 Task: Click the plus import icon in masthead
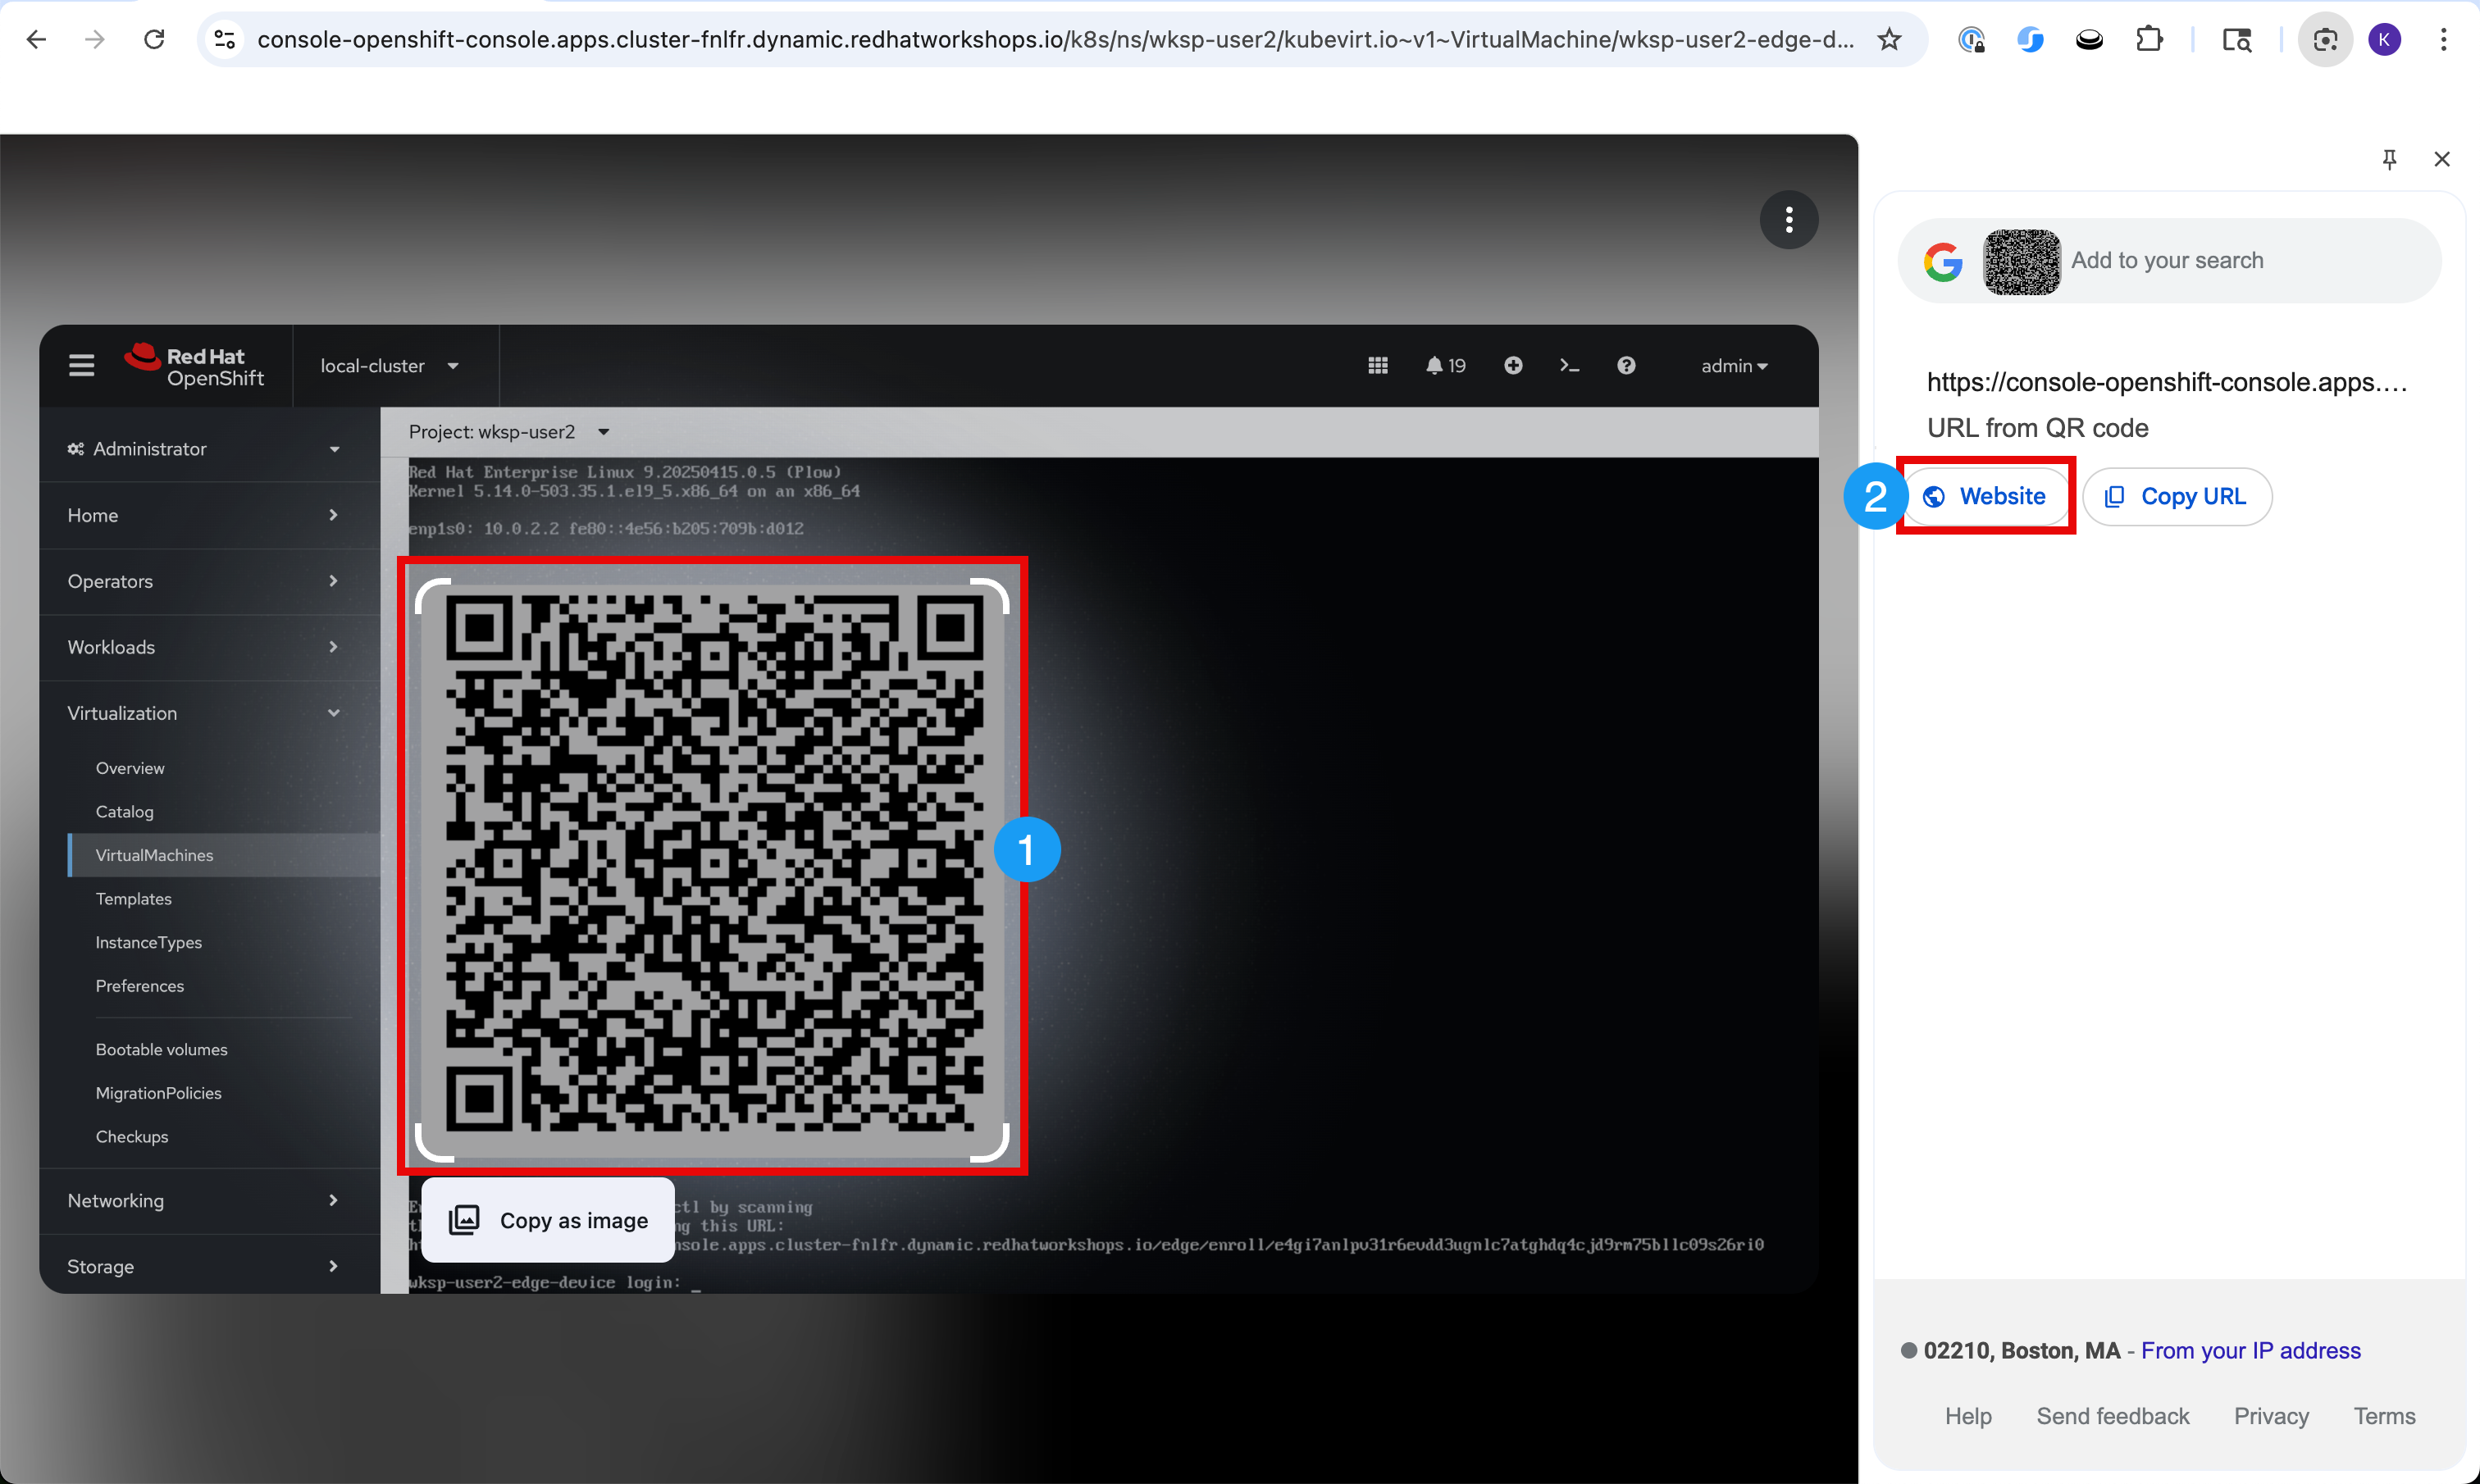point(1513,366)
